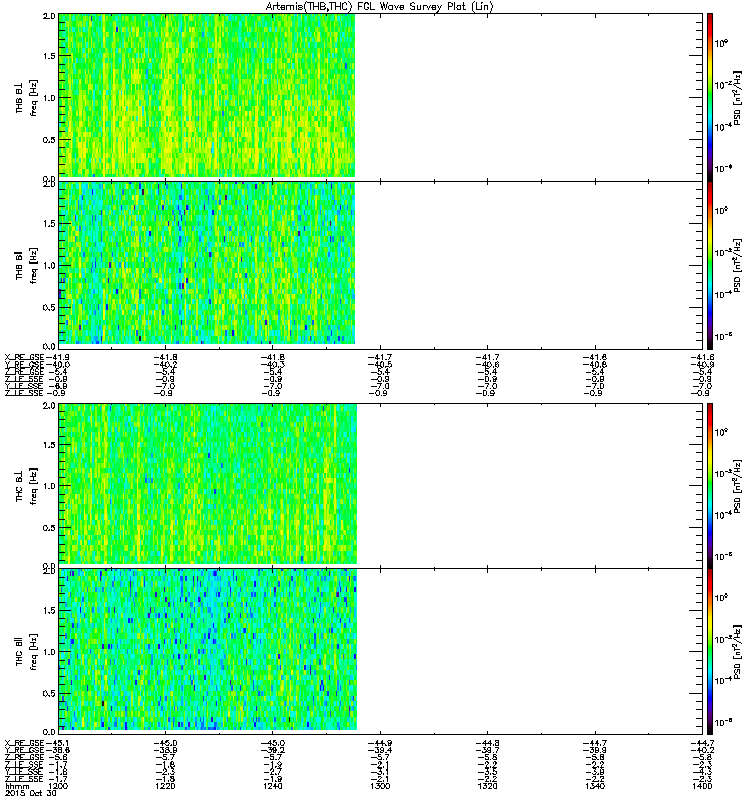This screenshot has width=750, height=800.
Task: Click the 10⁻⁴ color bar label of THC B∥ panel
Action: pos(722,680)
